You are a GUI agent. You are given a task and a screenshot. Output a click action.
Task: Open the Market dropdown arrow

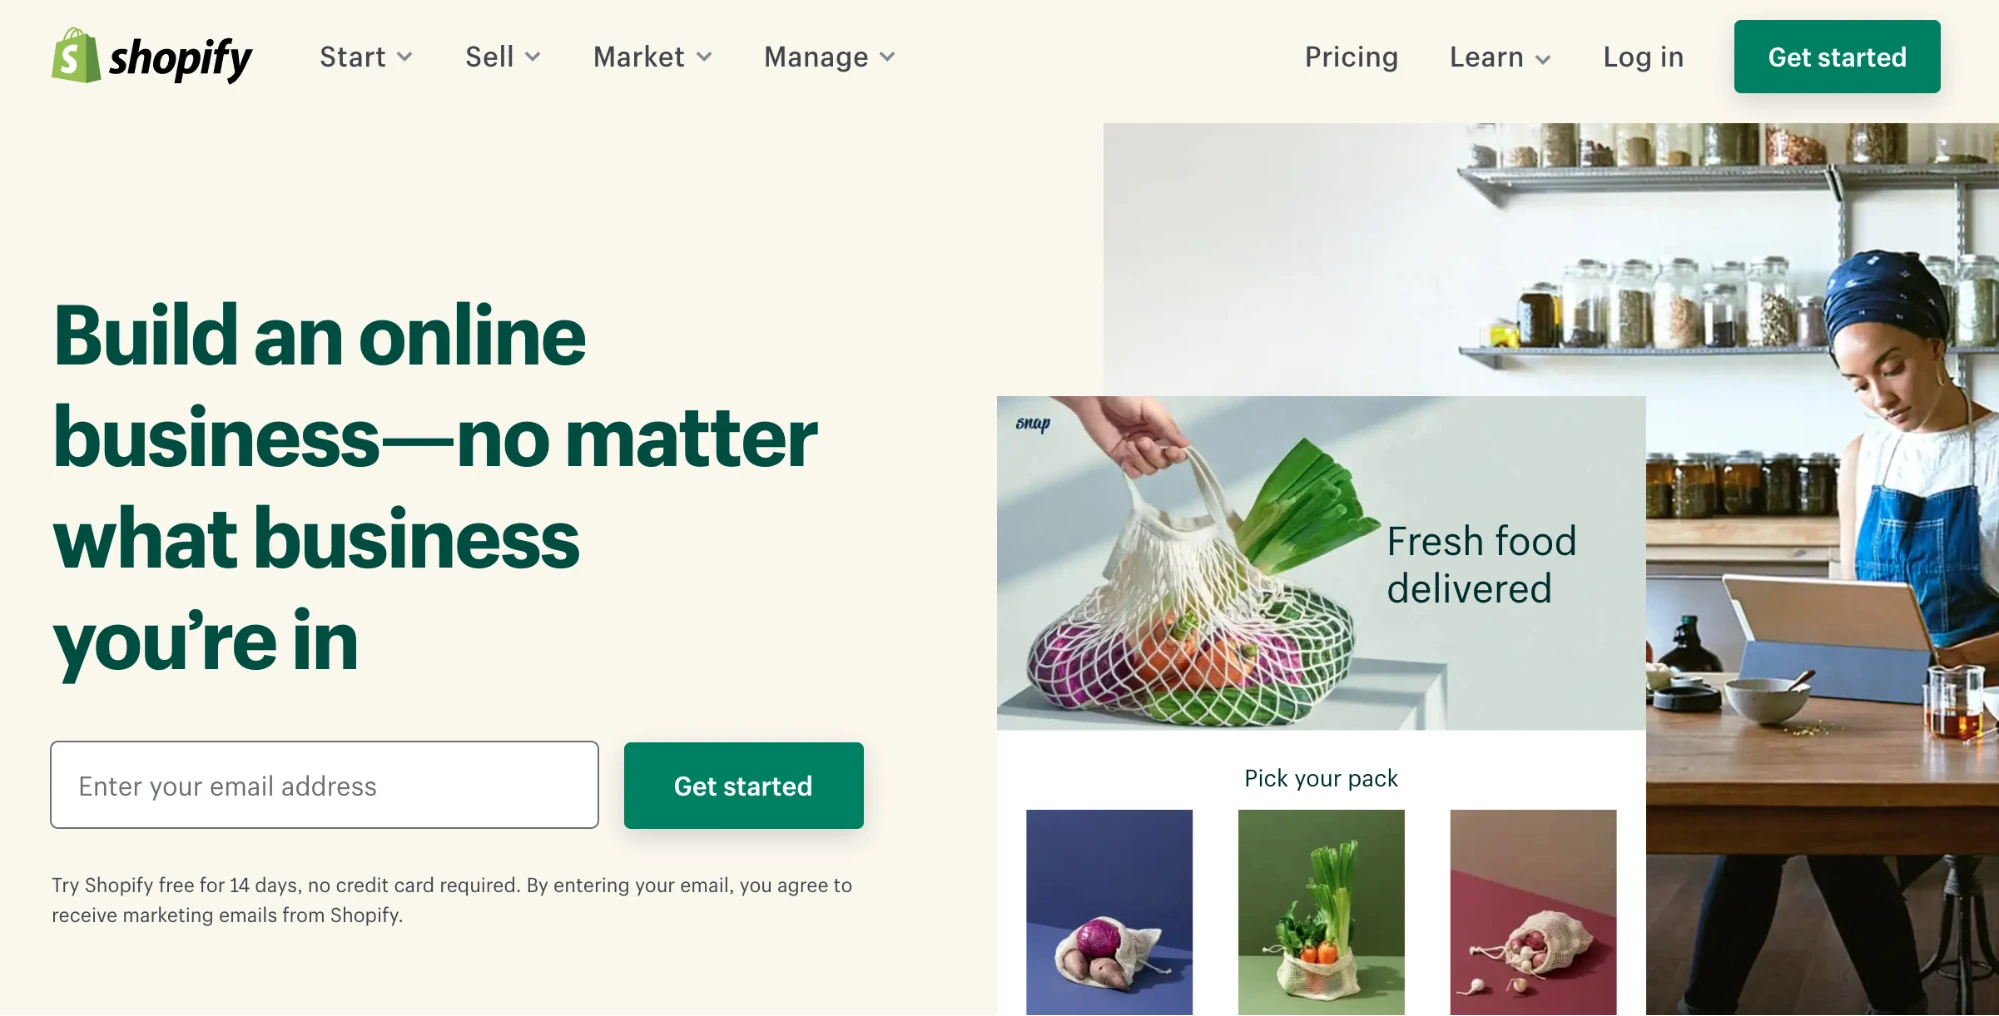click(x=704, y=57)
